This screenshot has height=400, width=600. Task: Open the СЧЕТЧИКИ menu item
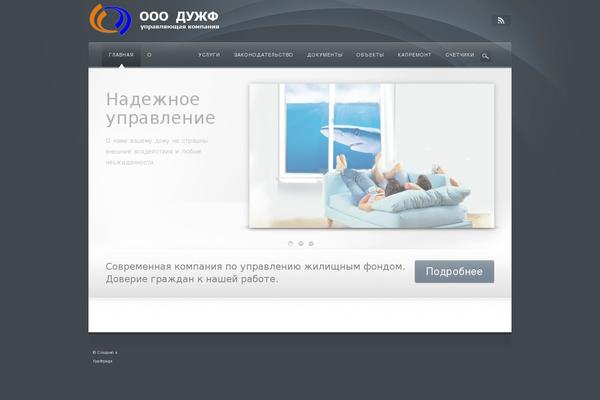coord(460,55)
